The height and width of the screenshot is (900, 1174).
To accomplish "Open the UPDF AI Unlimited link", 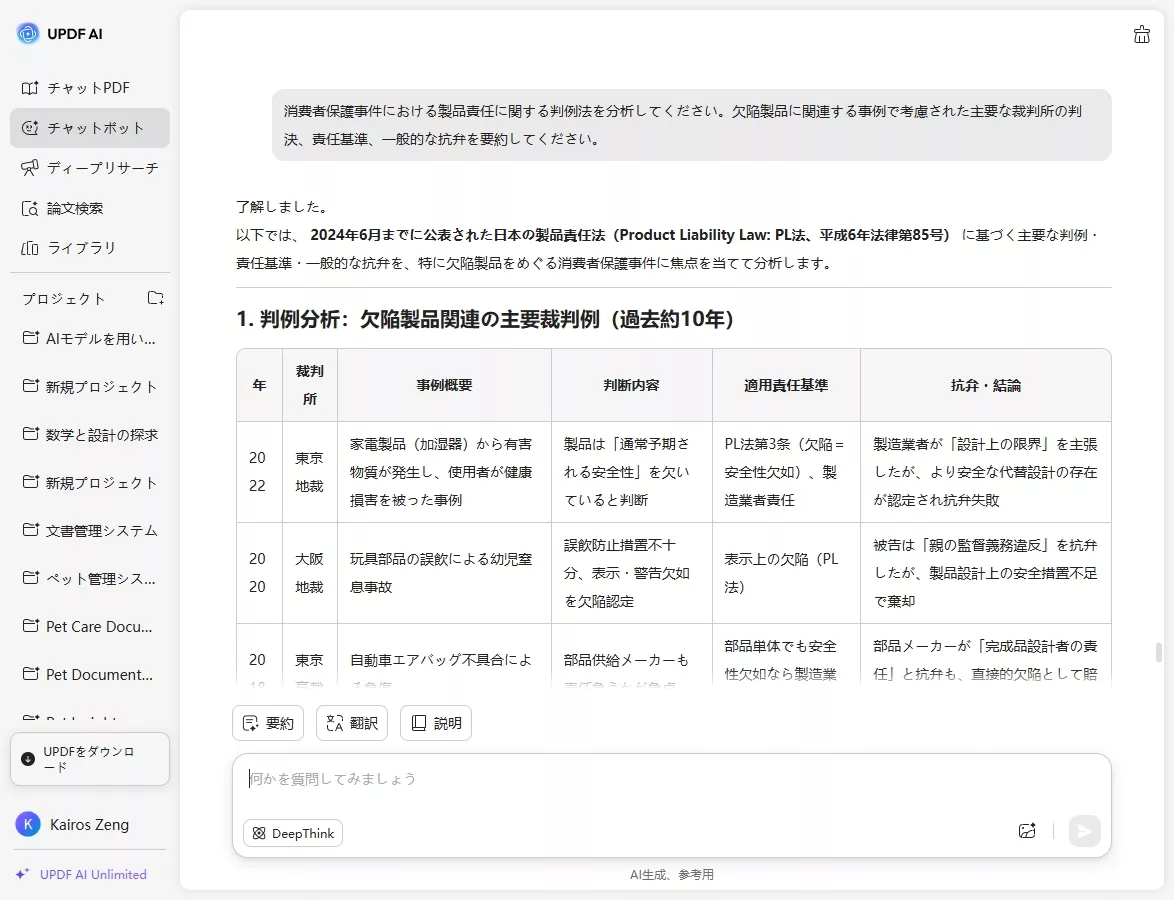I will point(81,873).
